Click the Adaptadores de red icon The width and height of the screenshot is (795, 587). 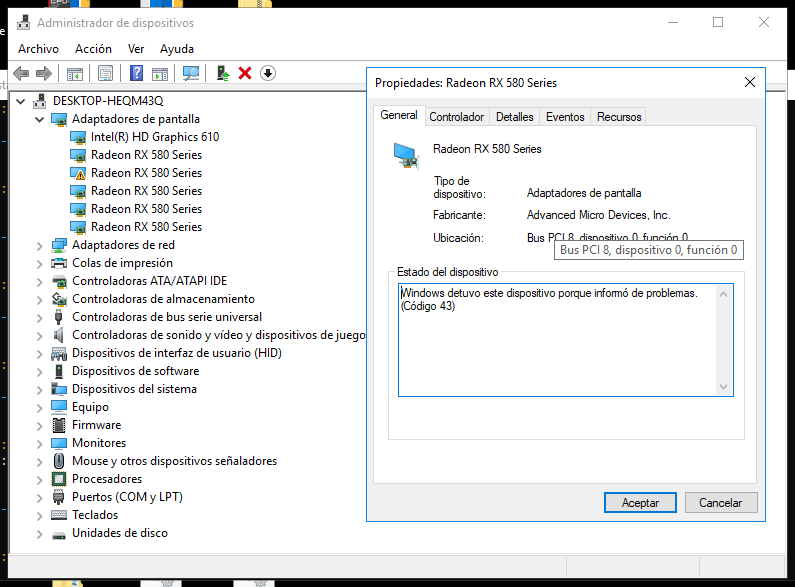pyautogui.click(x=59, y=245)
